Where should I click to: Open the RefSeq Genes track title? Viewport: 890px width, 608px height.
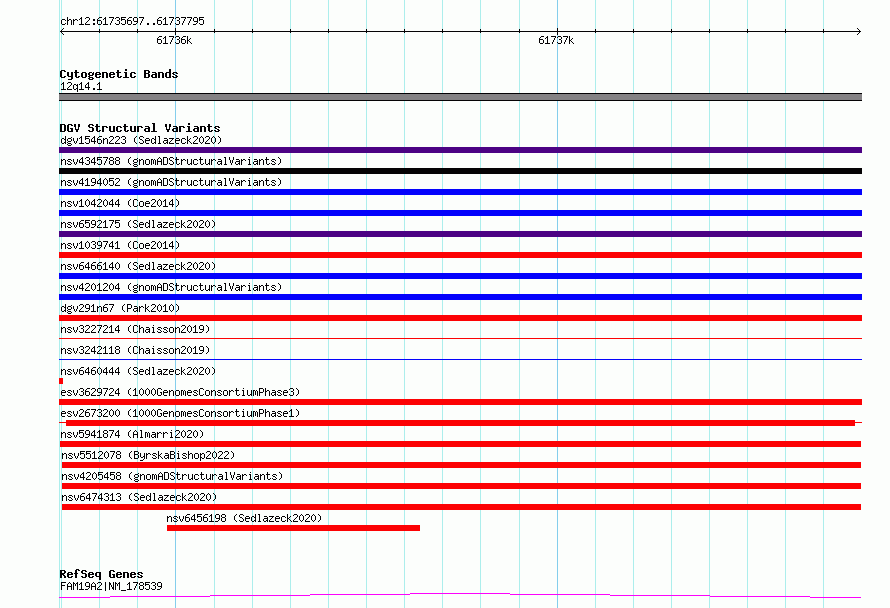pos(101,574)
